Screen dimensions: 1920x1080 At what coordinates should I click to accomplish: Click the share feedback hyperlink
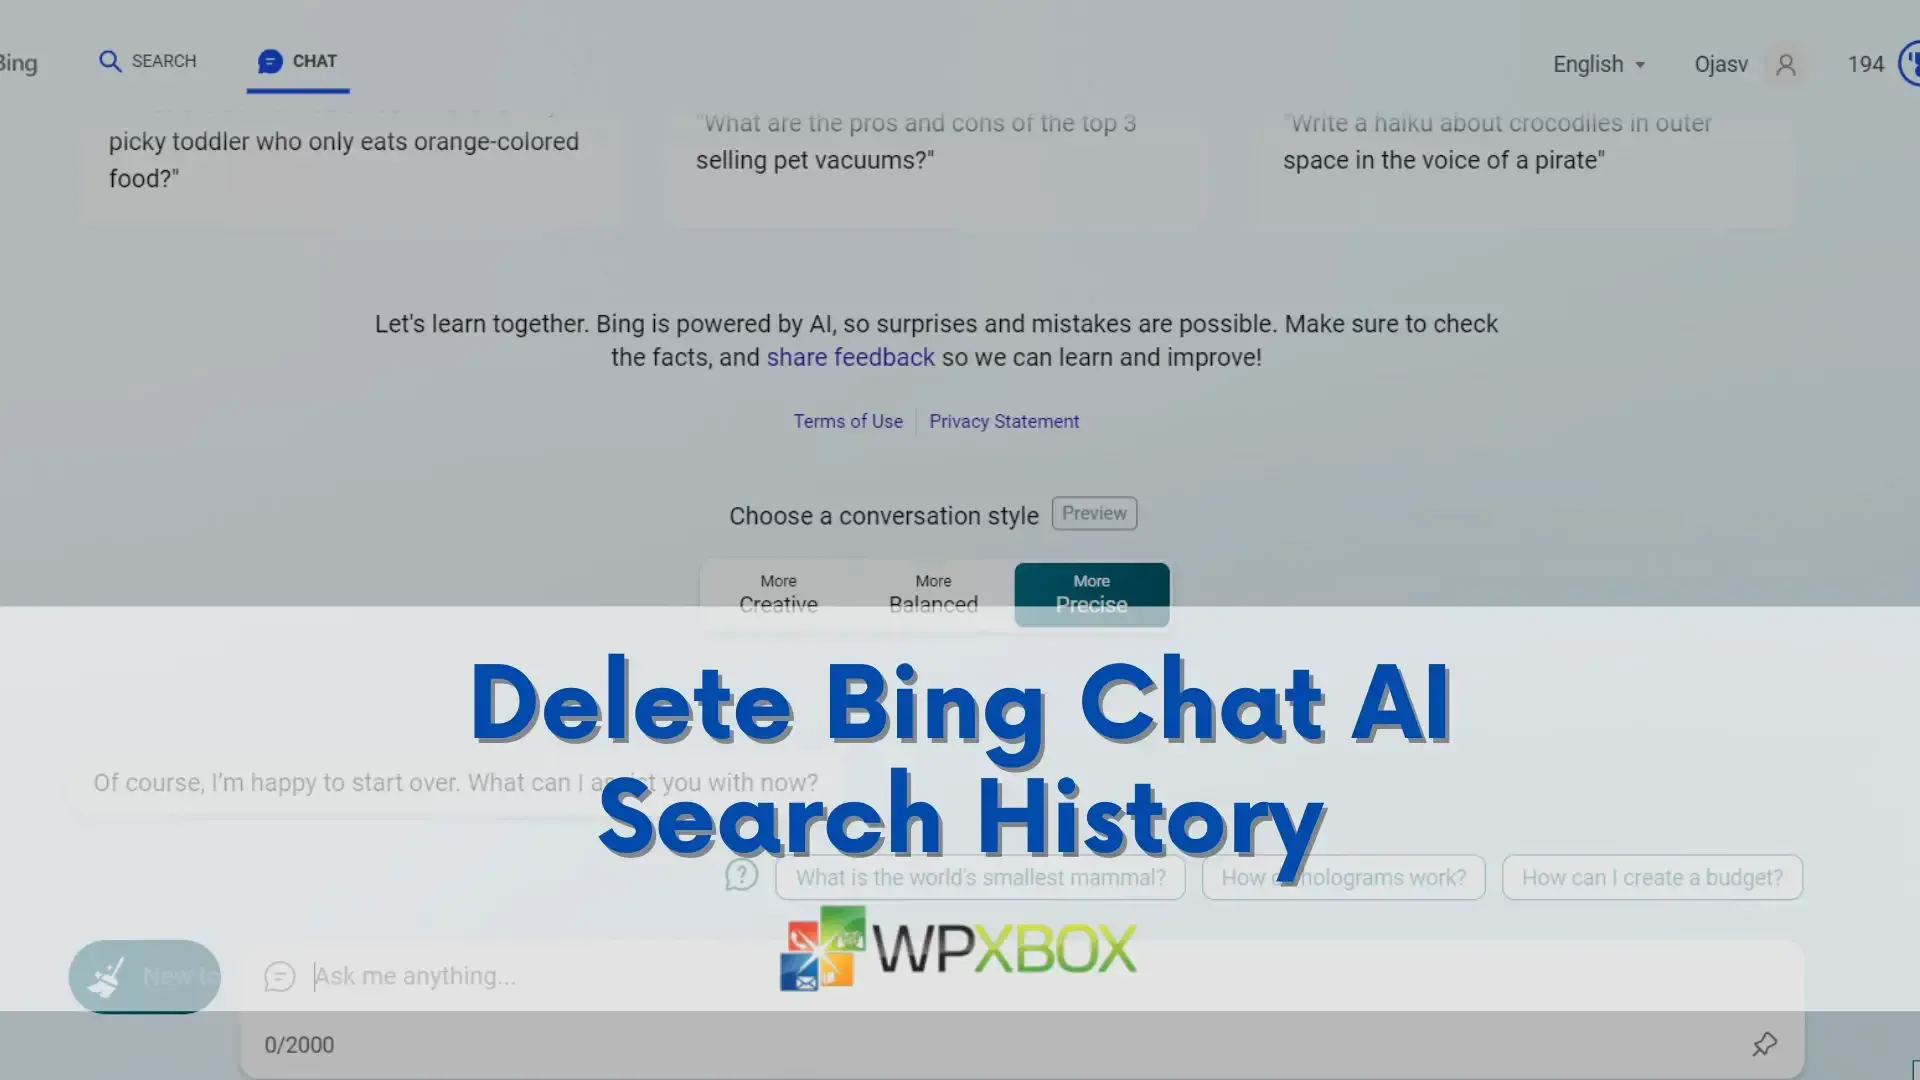point(849,356)
